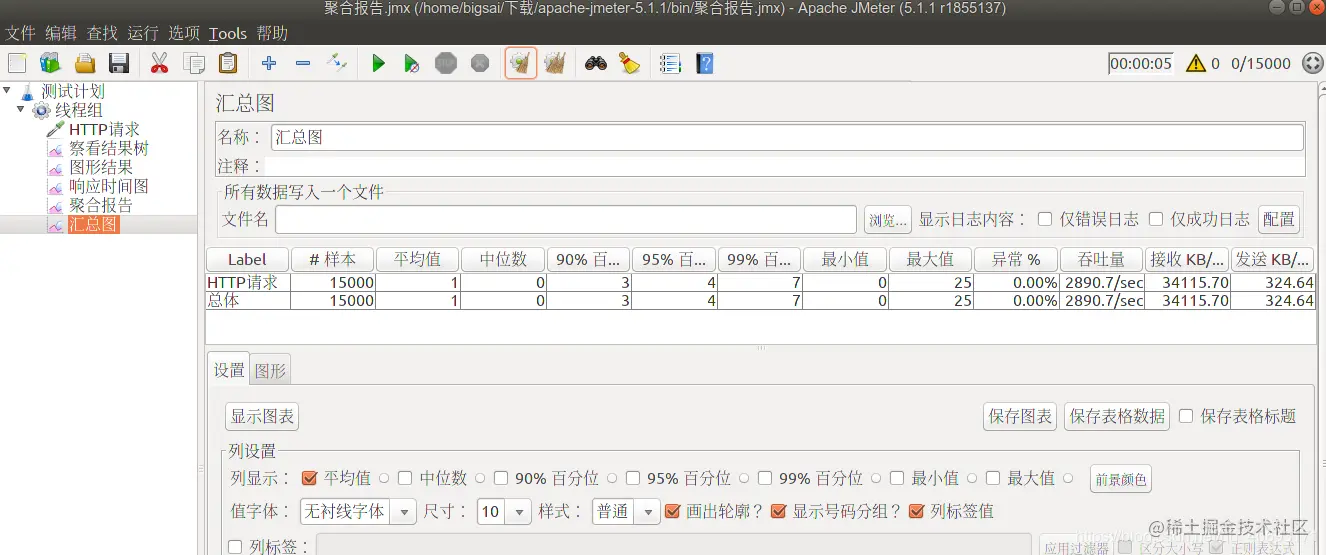Enable the 列标签 filter checkbox
The height and width of the screenshot is (555, 1326).
(235, 546)
